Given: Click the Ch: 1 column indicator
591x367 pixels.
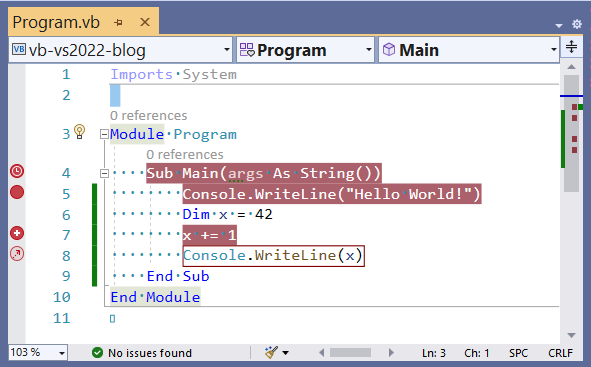Looking at the screenshot, I should click(x=476, y=353).
